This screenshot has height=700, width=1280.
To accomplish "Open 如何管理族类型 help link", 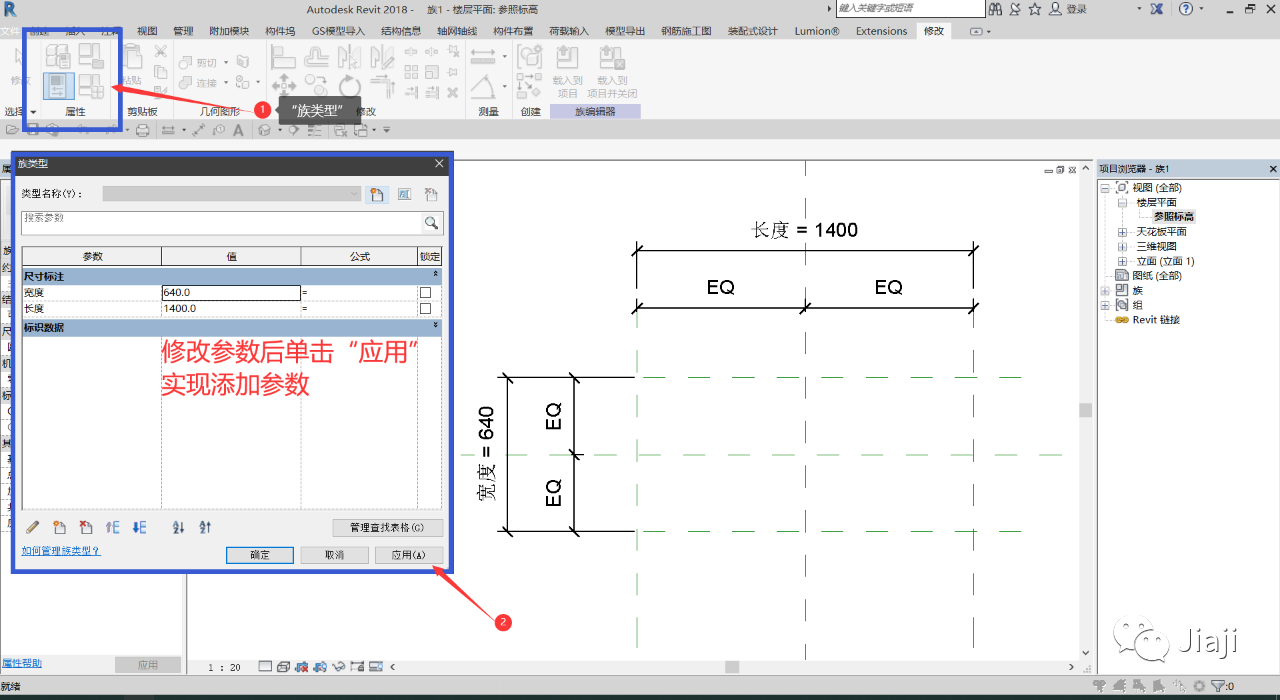I will [x=61, y=551].
